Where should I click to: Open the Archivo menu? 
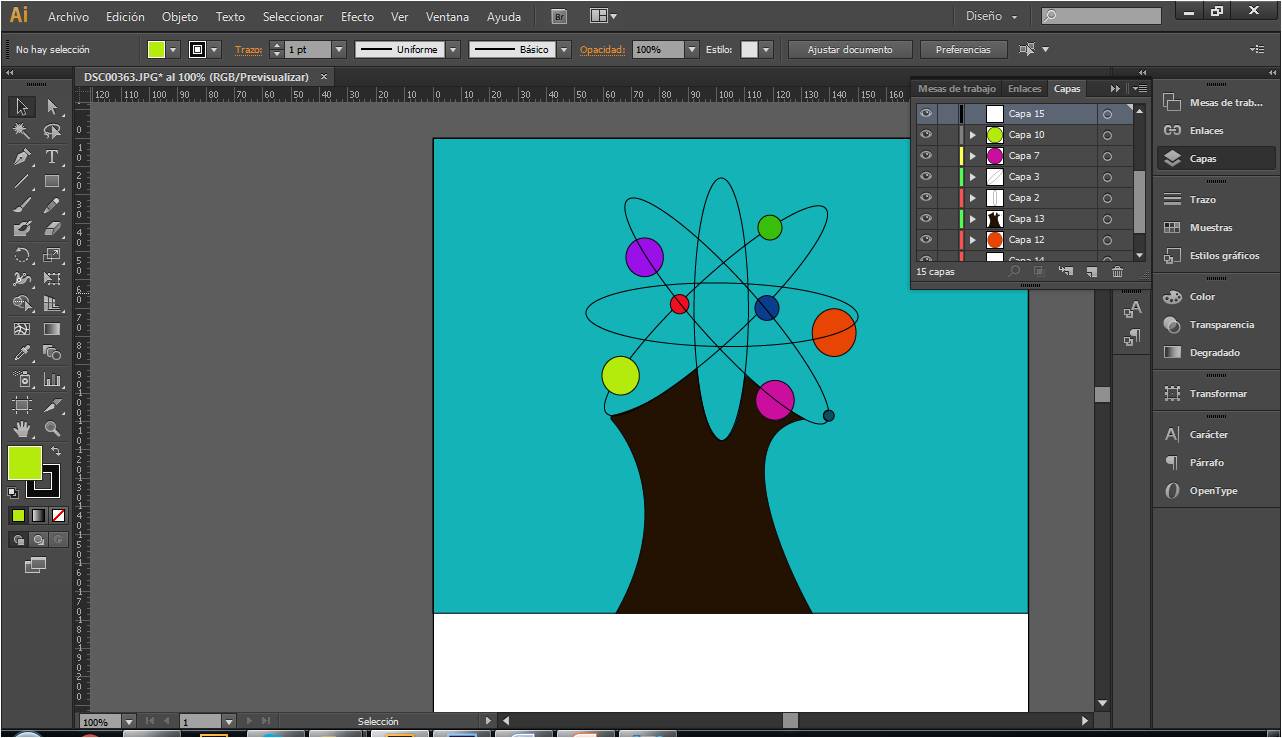tap(68, 17)
